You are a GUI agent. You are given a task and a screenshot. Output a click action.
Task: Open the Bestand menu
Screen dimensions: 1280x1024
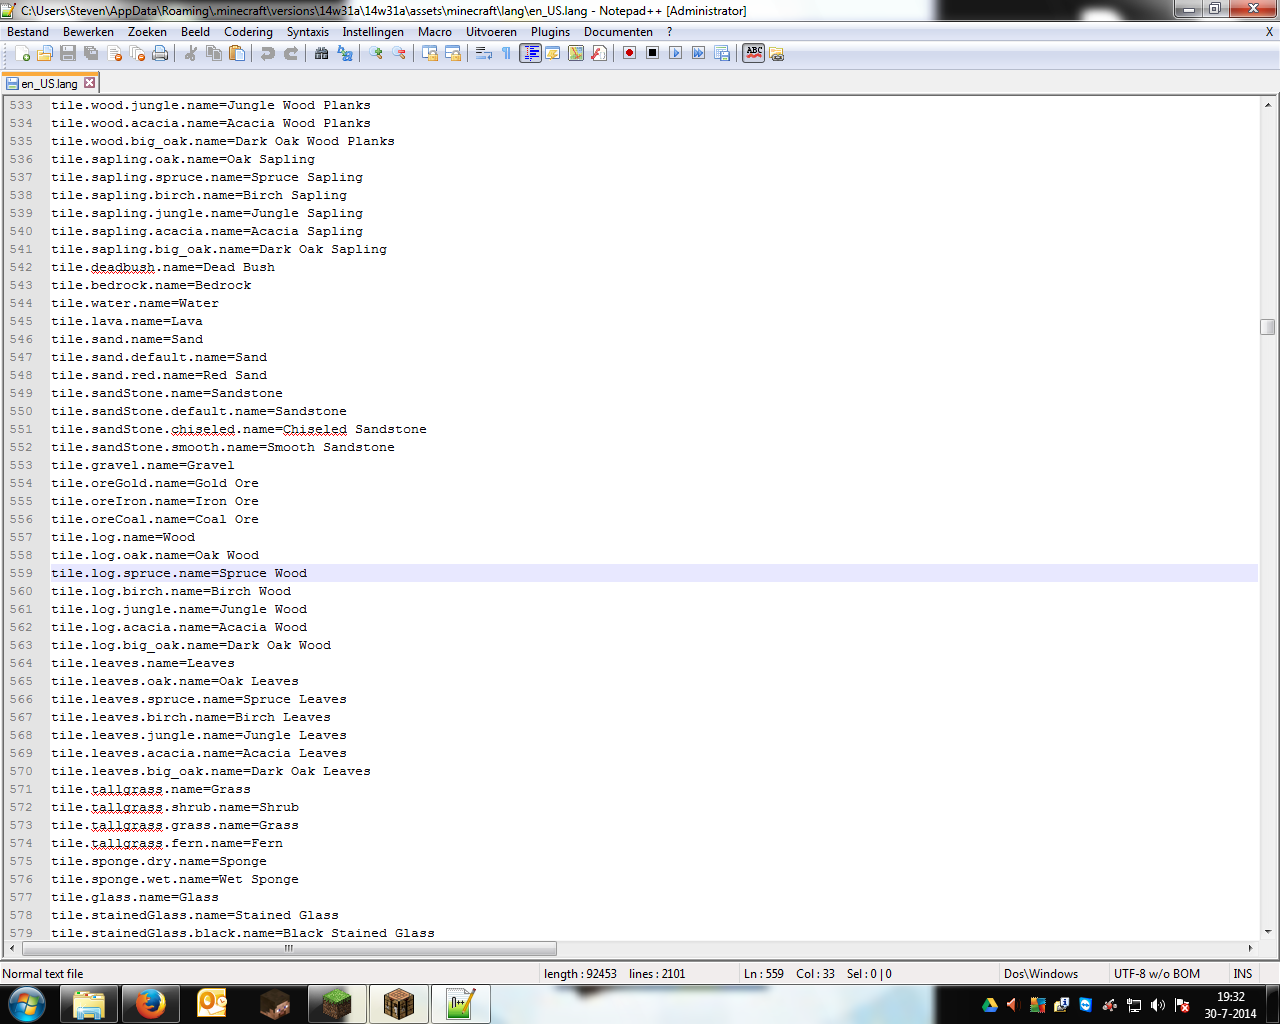28,32
